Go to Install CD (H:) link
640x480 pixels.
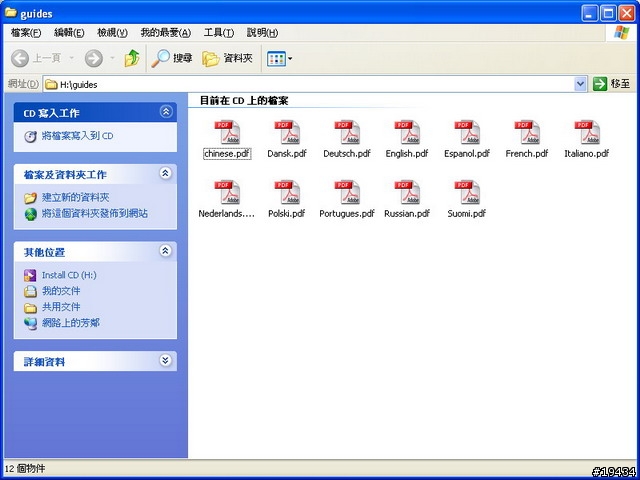tap(69, 275)
